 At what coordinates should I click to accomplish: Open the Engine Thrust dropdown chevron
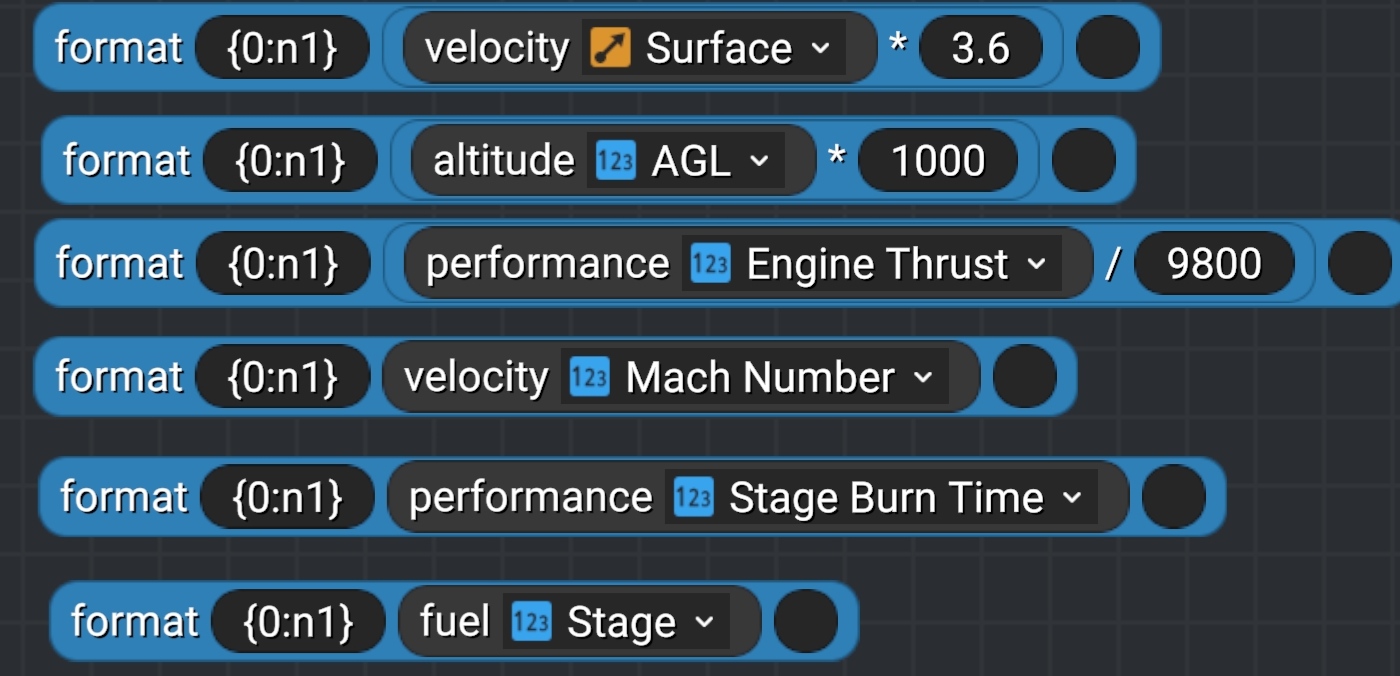1036,264
